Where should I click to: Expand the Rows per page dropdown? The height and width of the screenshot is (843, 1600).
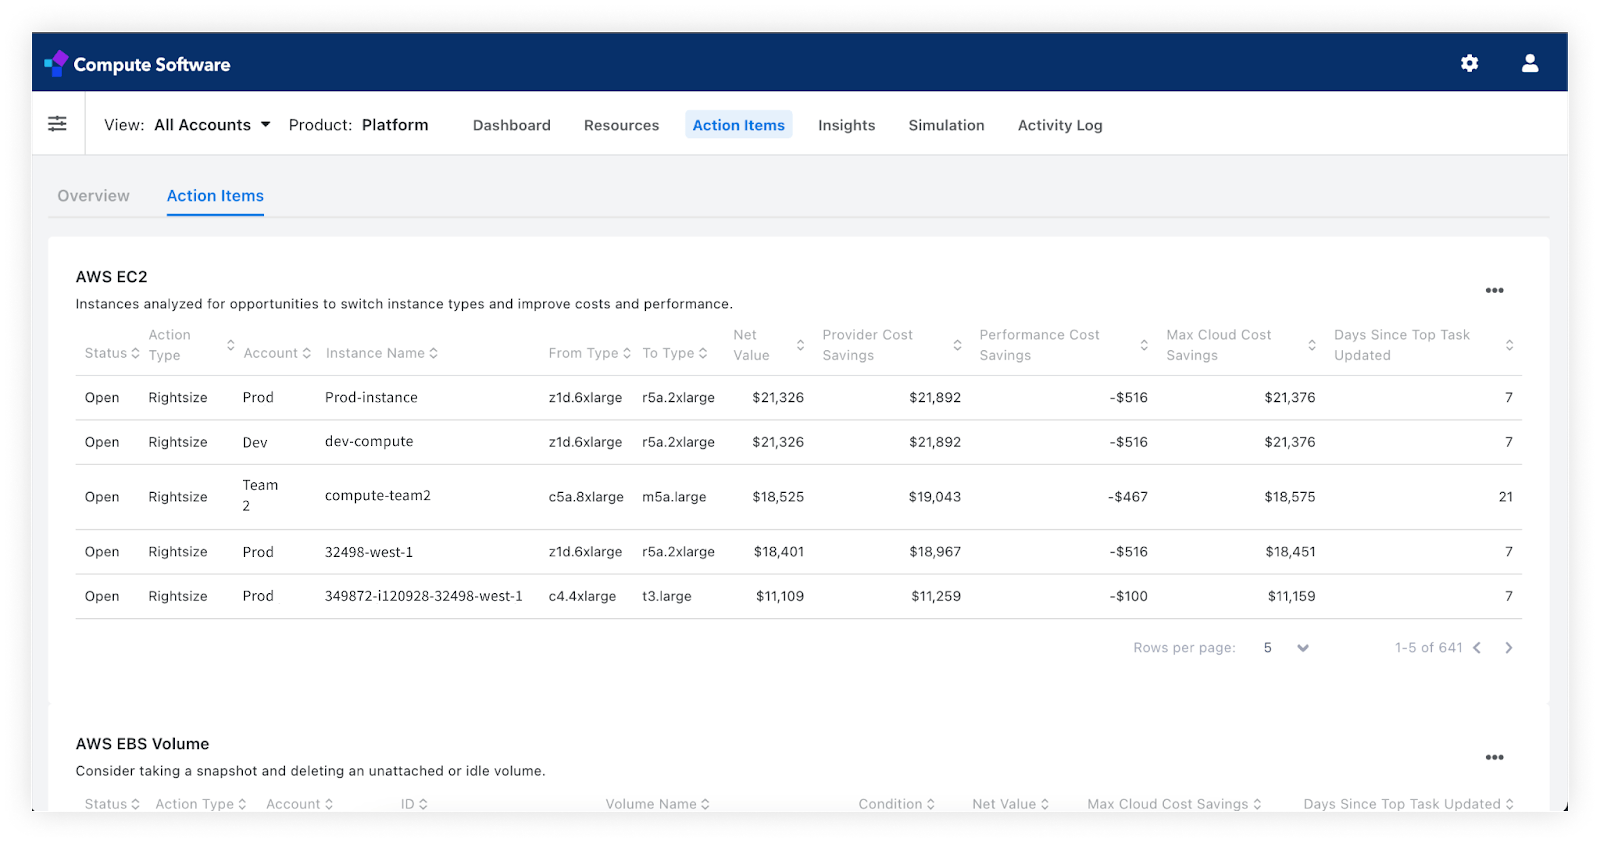pos(1287,648)
